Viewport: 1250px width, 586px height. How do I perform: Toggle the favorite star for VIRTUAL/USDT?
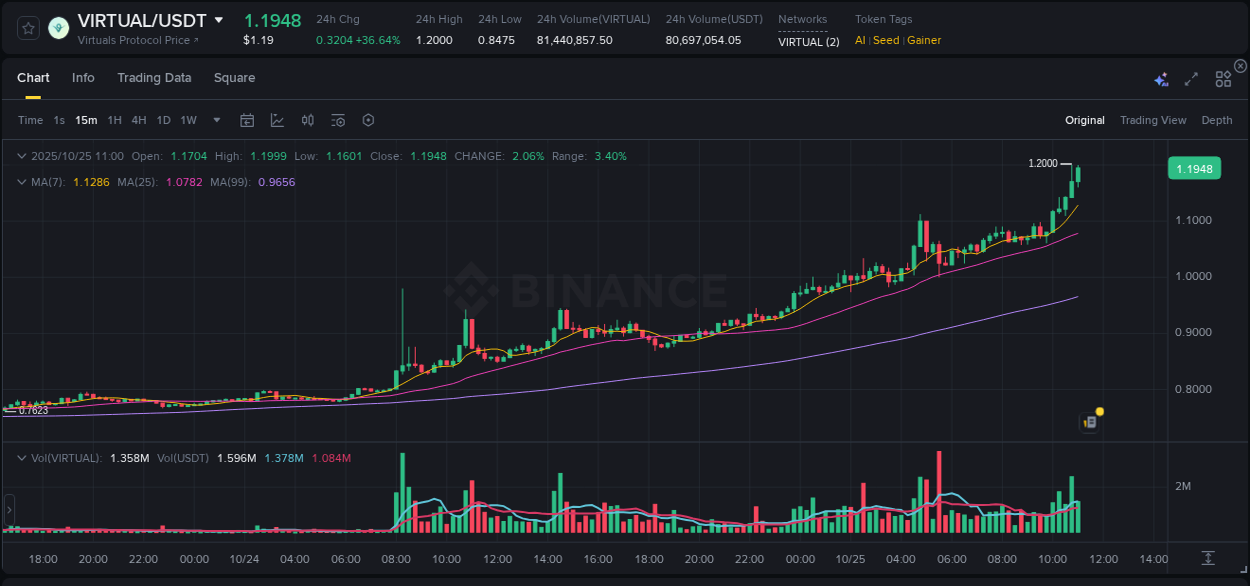(27, 28)
